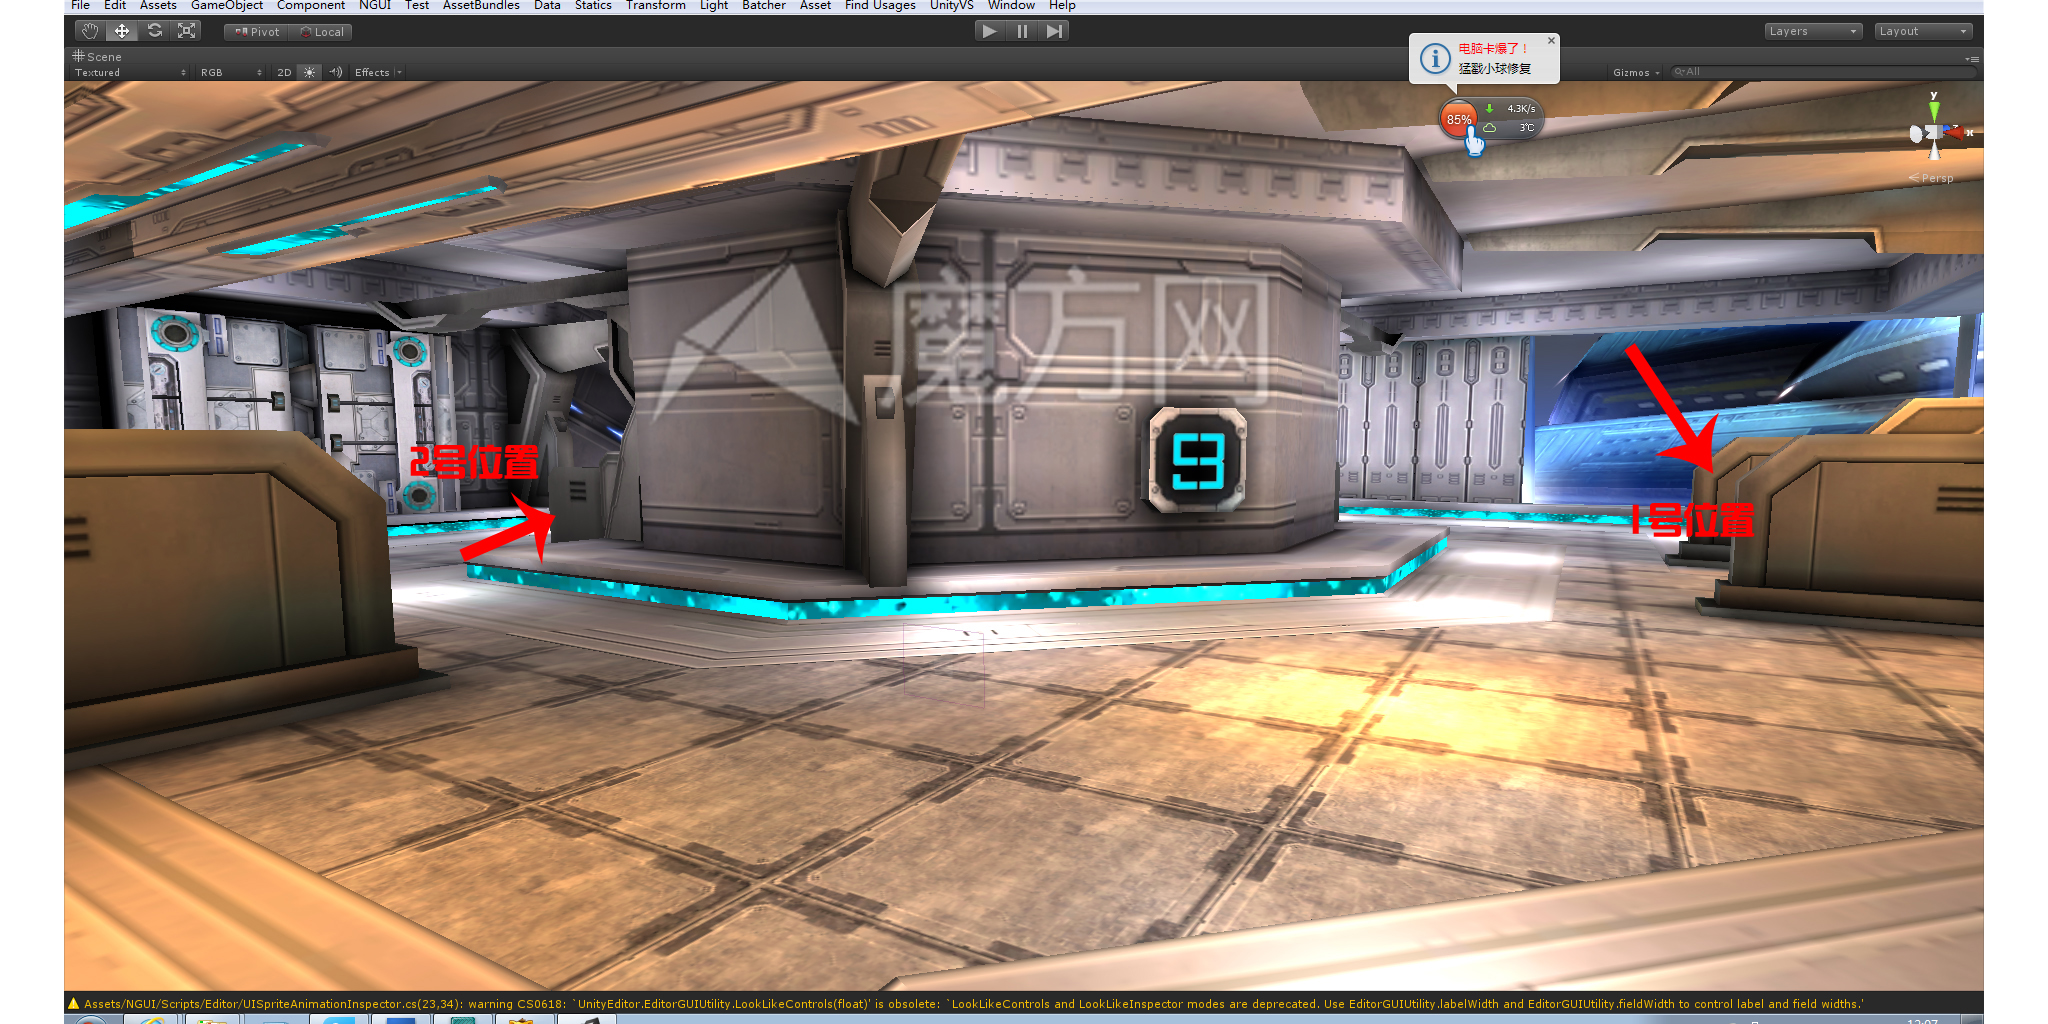Click the gizmo center cube
2048x1024 pixels.
pyautogui.click(x=1934, y=132)
